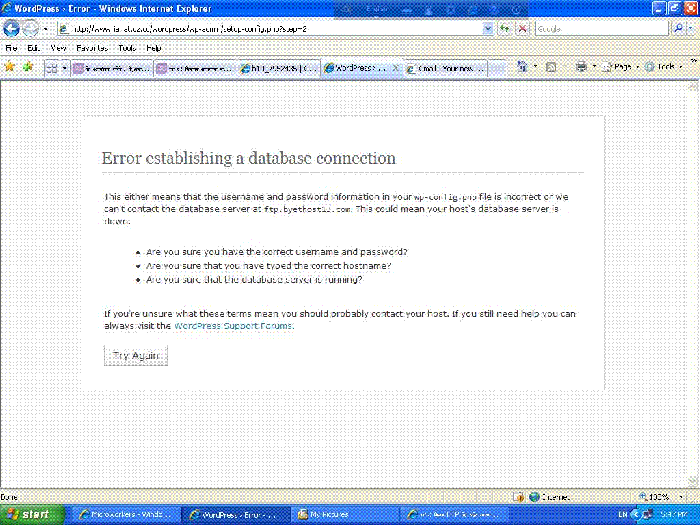Click the blank New Tab button
Screen dimensions: 700x525
click(497, 68)
